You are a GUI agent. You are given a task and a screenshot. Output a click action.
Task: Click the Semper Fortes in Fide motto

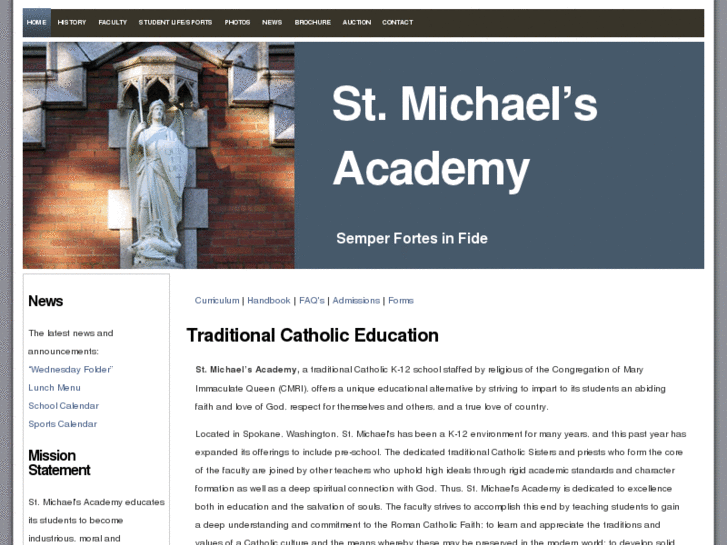click(412, 238)
